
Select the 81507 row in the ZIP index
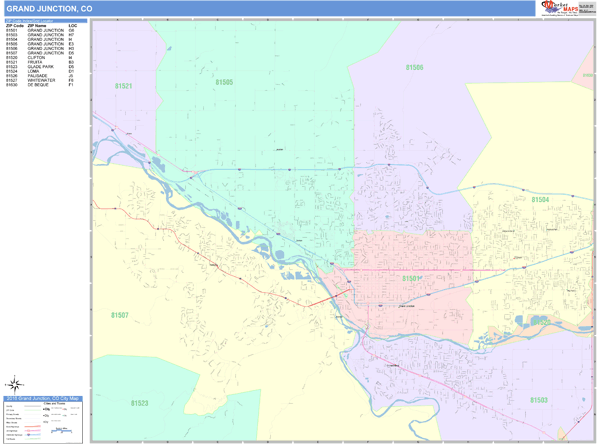(40, 53)
